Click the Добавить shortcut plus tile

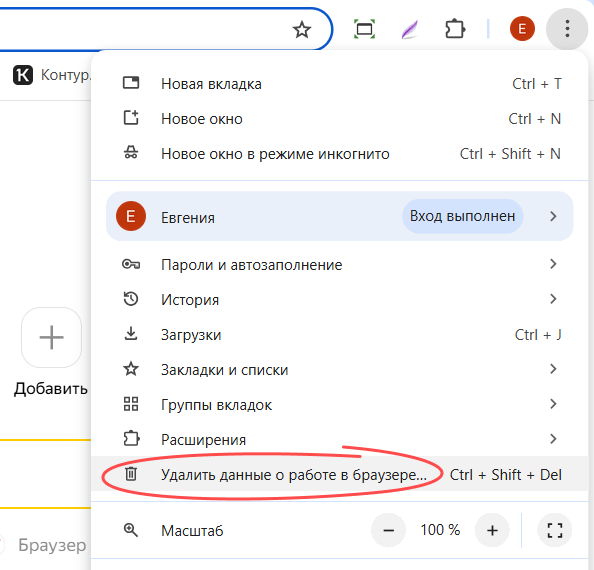point(52,337)
